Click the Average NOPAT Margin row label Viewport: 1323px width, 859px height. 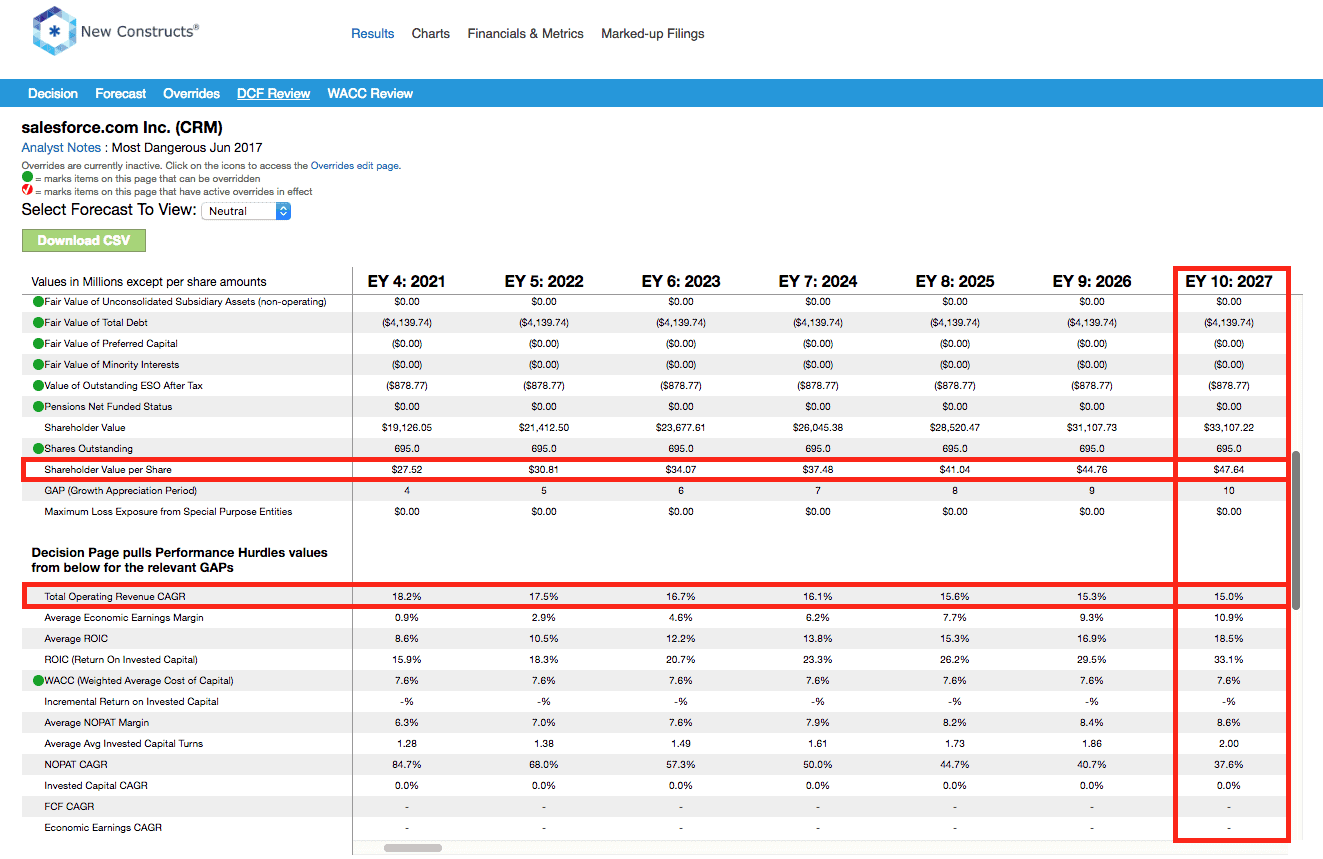(96, 723)
